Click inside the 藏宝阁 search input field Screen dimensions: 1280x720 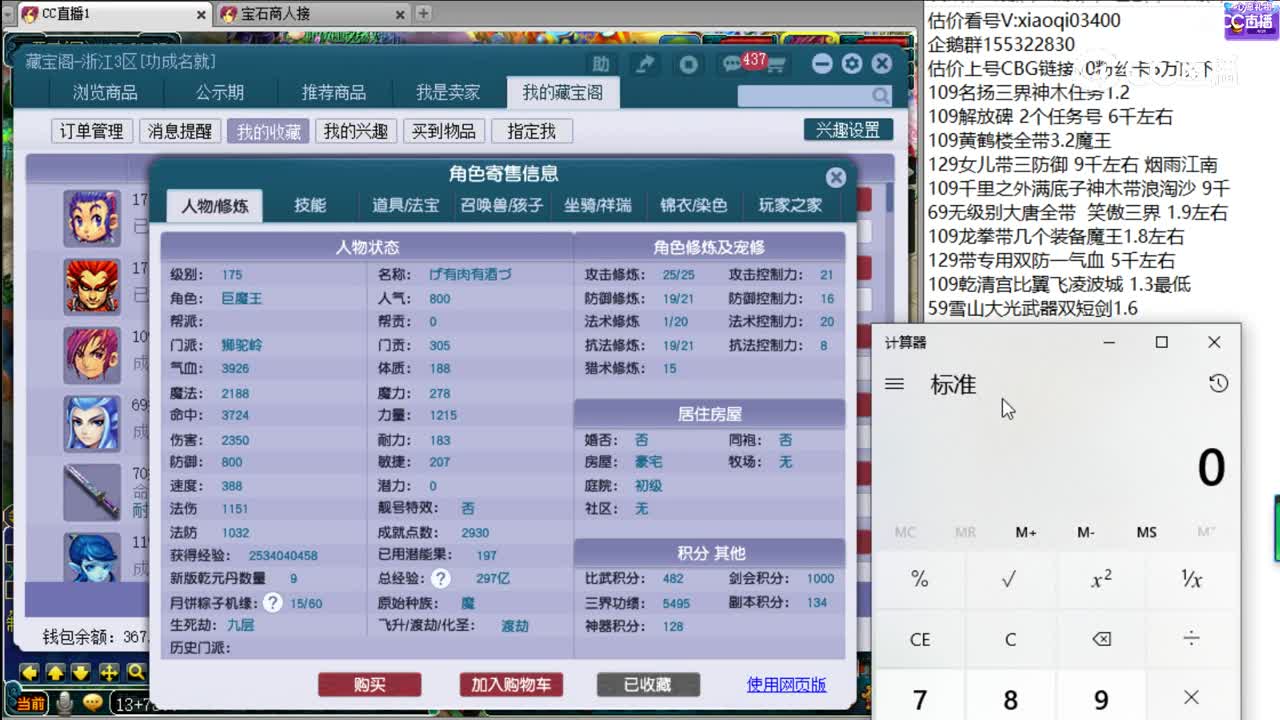800,95
